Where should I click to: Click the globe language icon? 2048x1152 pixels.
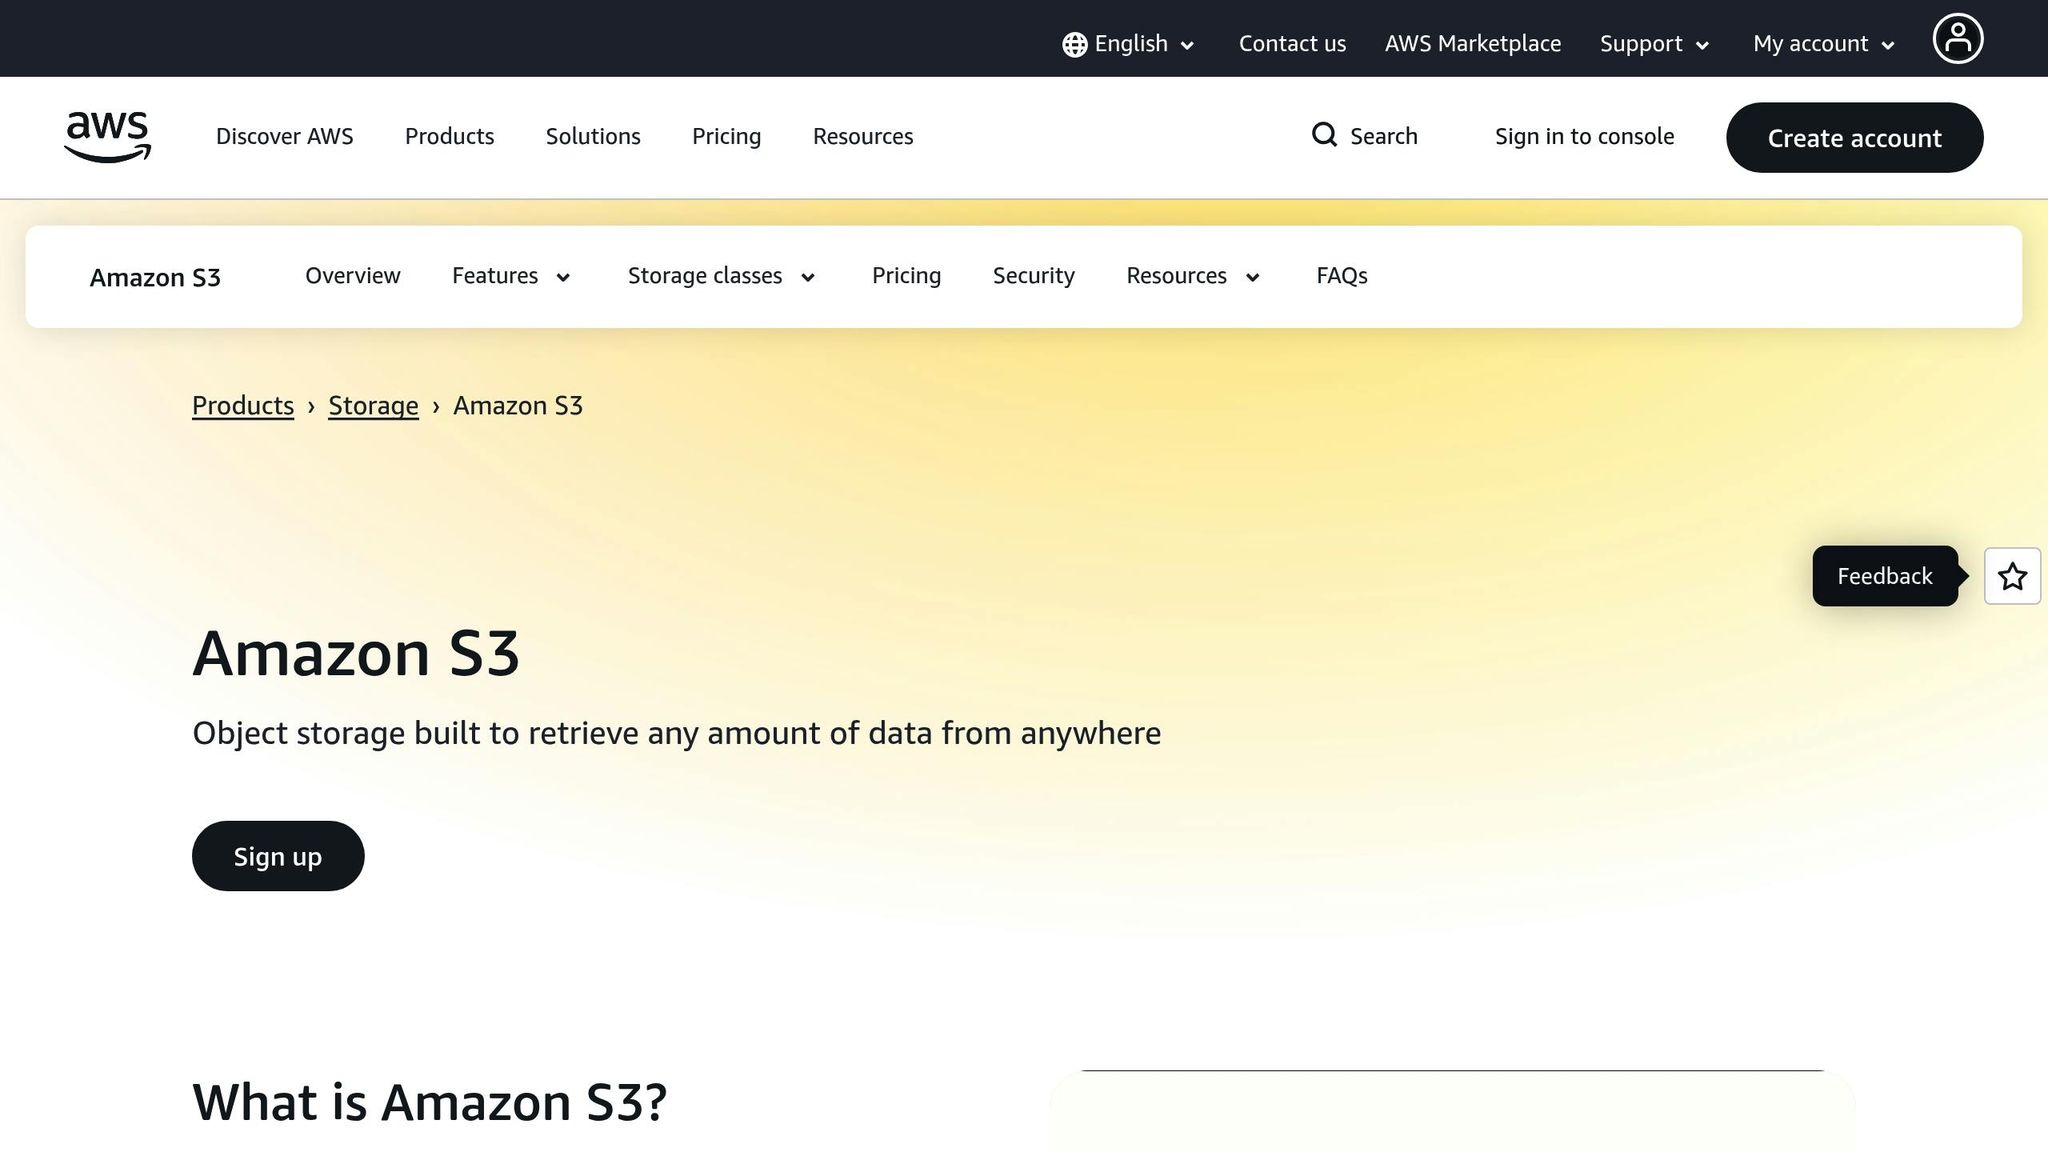1072,44
